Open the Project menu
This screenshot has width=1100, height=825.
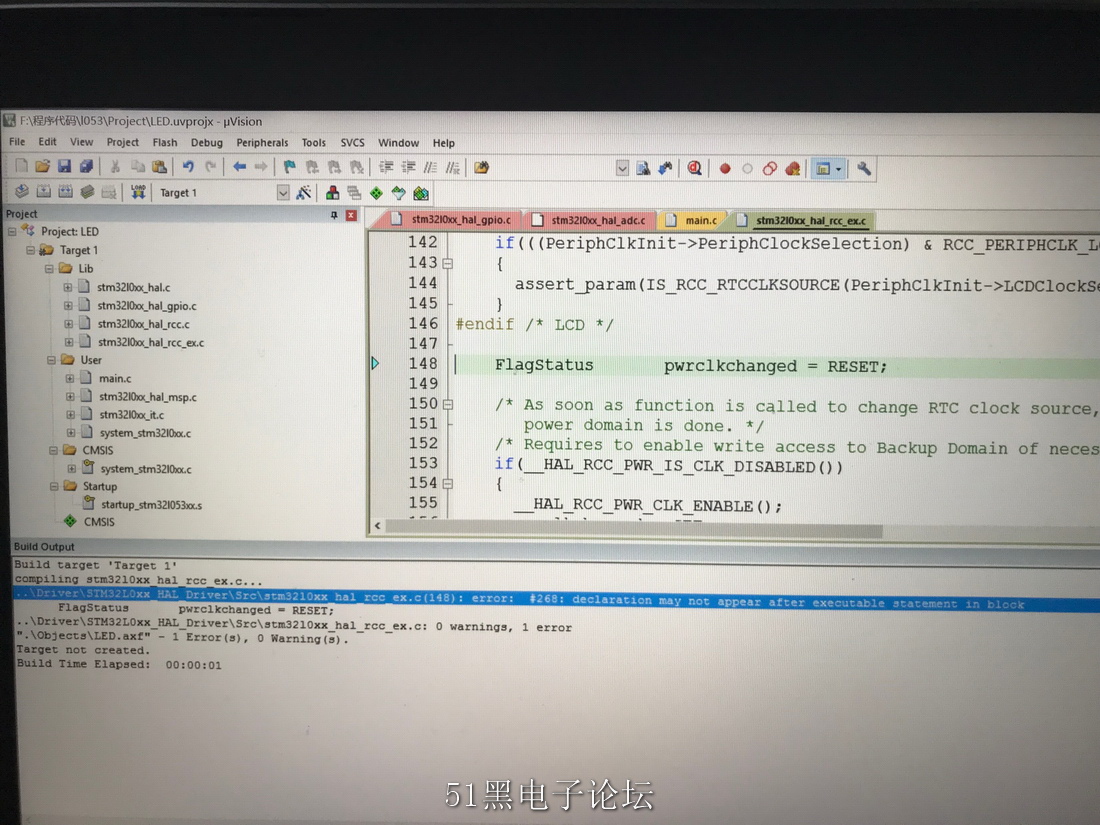pos(123,142)
